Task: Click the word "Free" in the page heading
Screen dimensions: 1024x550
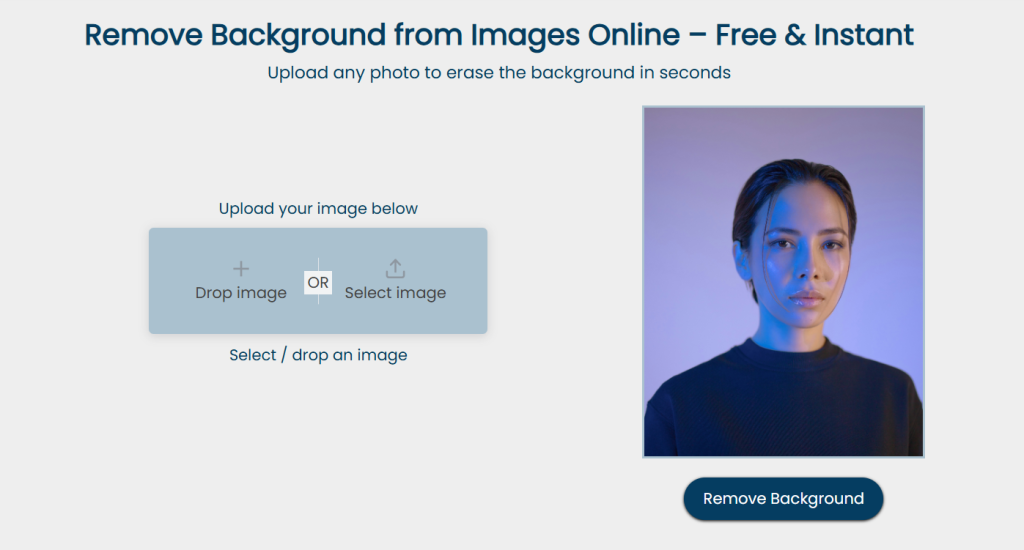Action: coord(749,35)
